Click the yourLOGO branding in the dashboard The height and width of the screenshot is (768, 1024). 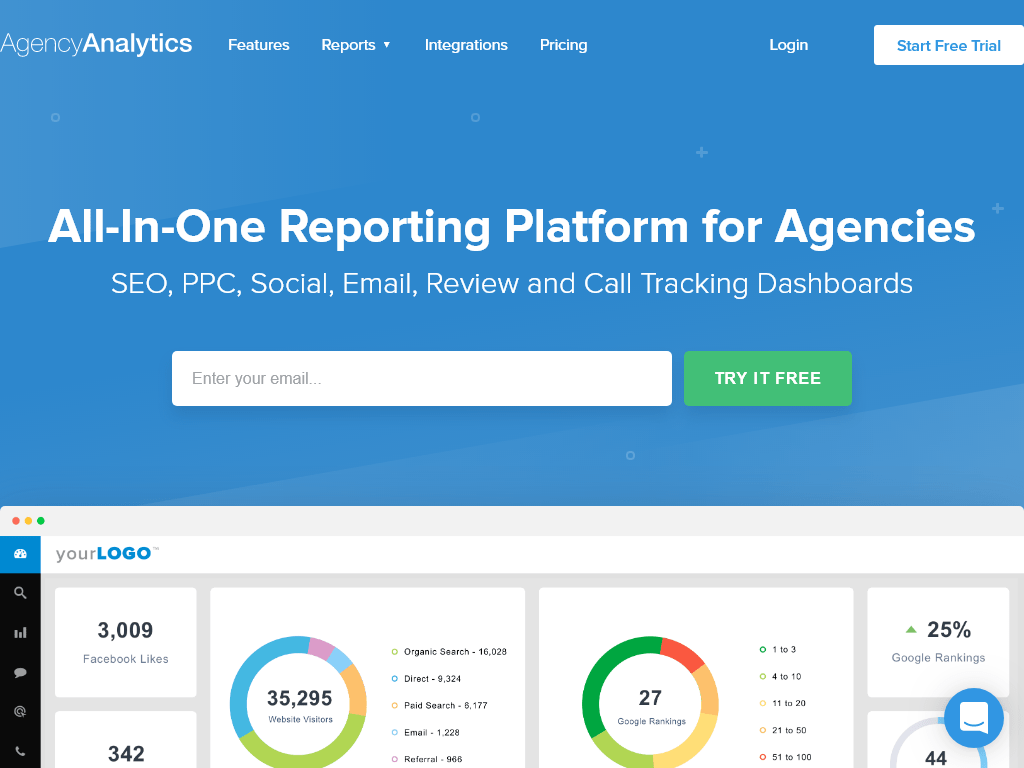[x=104, y=553]
